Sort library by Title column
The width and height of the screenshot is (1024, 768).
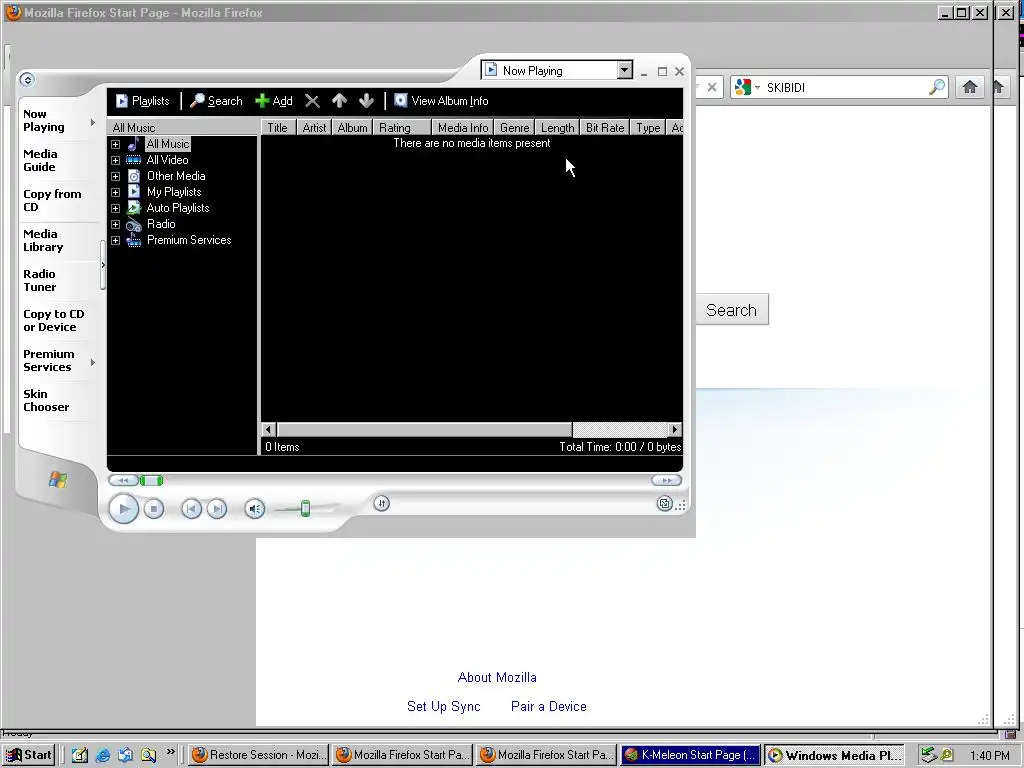[278, 127]
